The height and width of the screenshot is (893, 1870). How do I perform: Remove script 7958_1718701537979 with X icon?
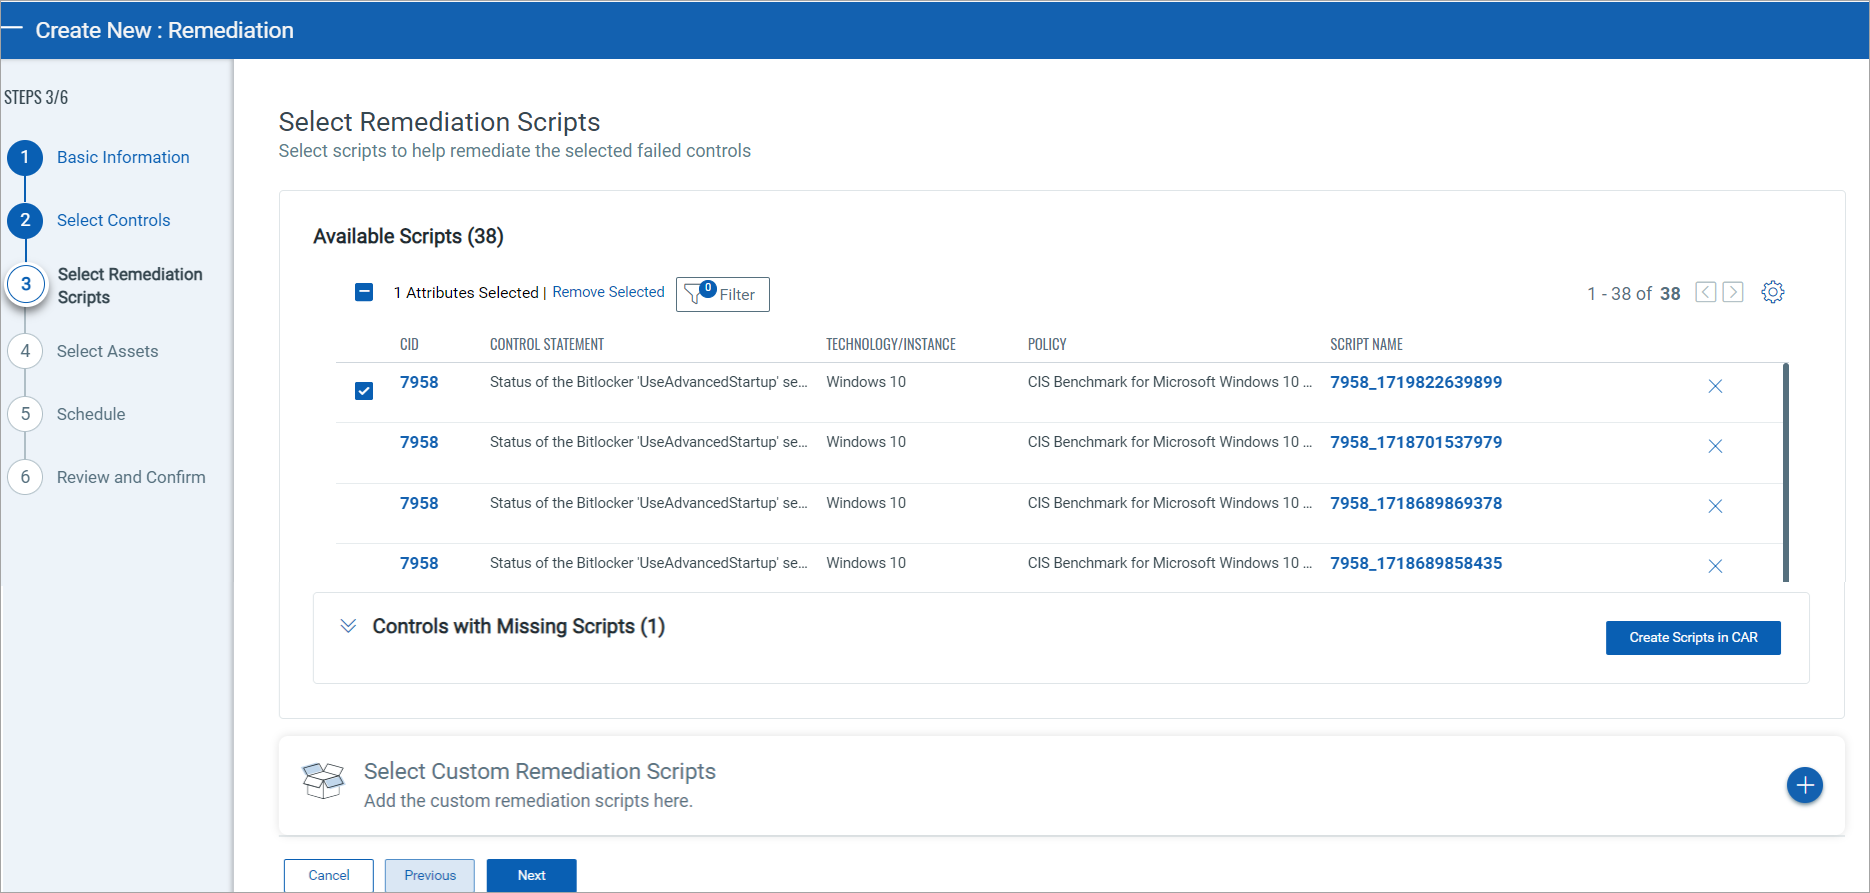coord(1715,446)
